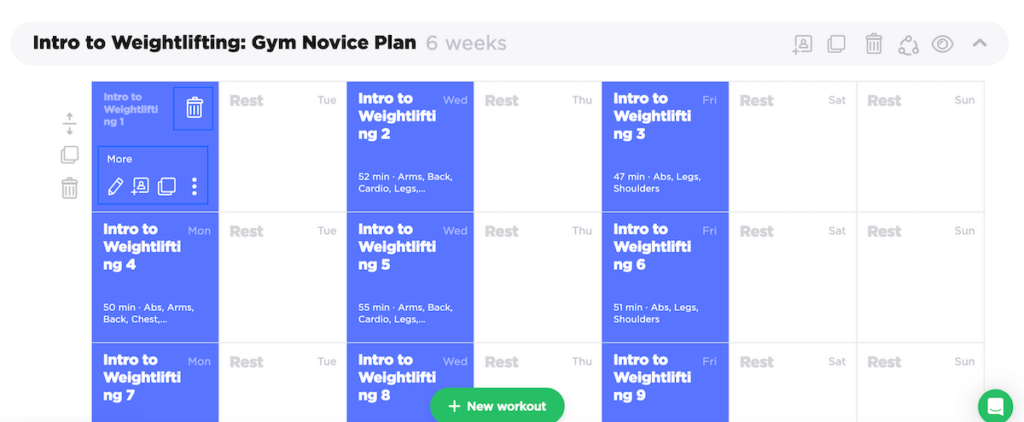This screenshot has width=1024, height=422.
Task: Open the Intro to Weightlifting 2 workout
Action: coord(410,146)
